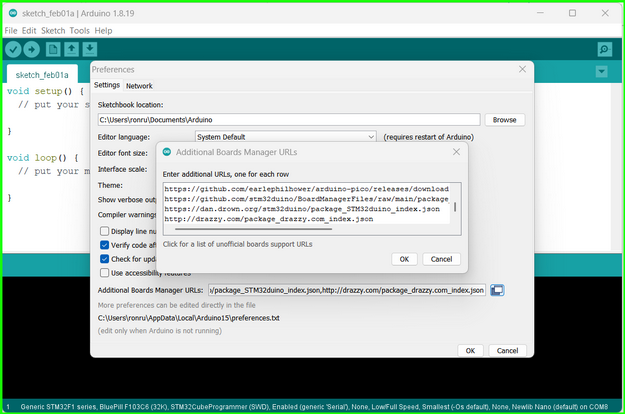Uncheck Verify code after upload
The height and width of the screenshot is (414, 625).
(x=105, y=245)
